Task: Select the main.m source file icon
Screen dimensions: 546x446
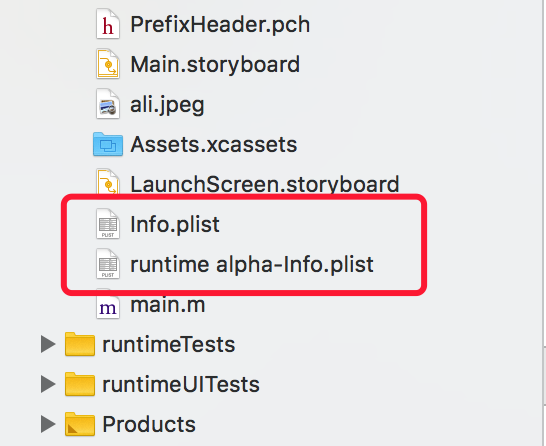Action: click(x=108, y=306)
